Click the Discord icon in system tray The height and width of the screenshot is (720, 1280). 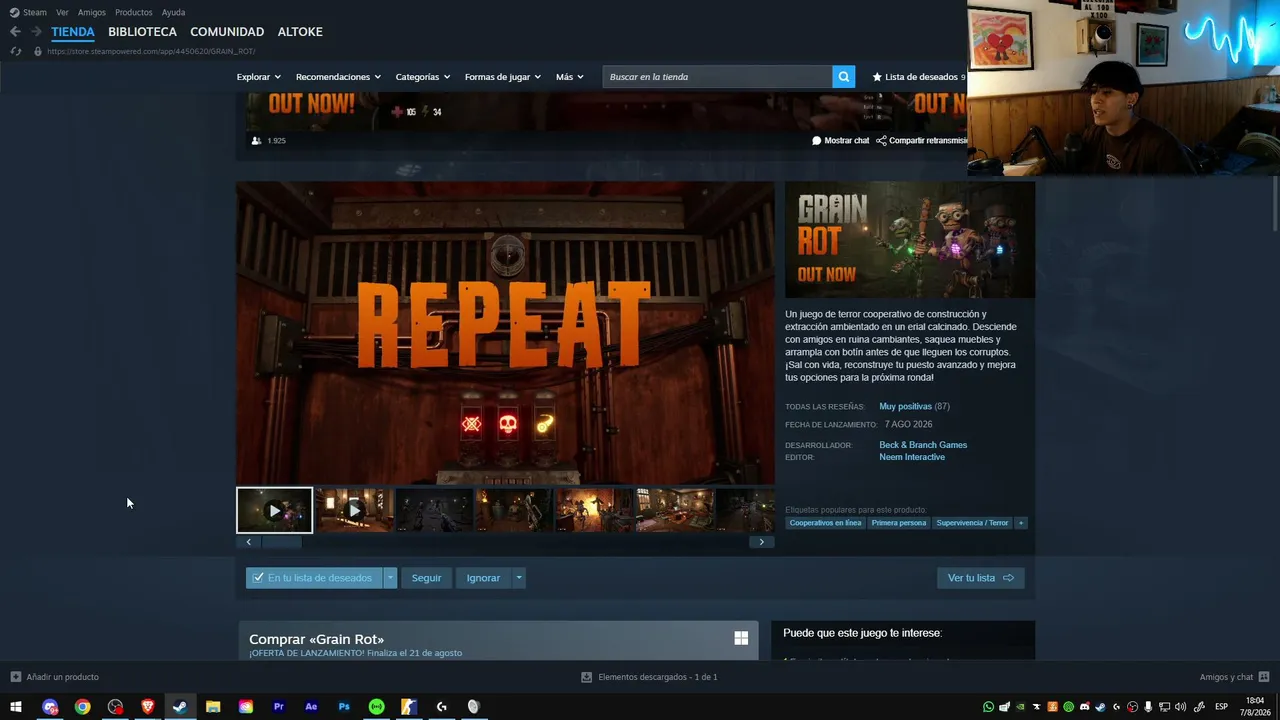pyautogui.click(x=1085, y=707)
